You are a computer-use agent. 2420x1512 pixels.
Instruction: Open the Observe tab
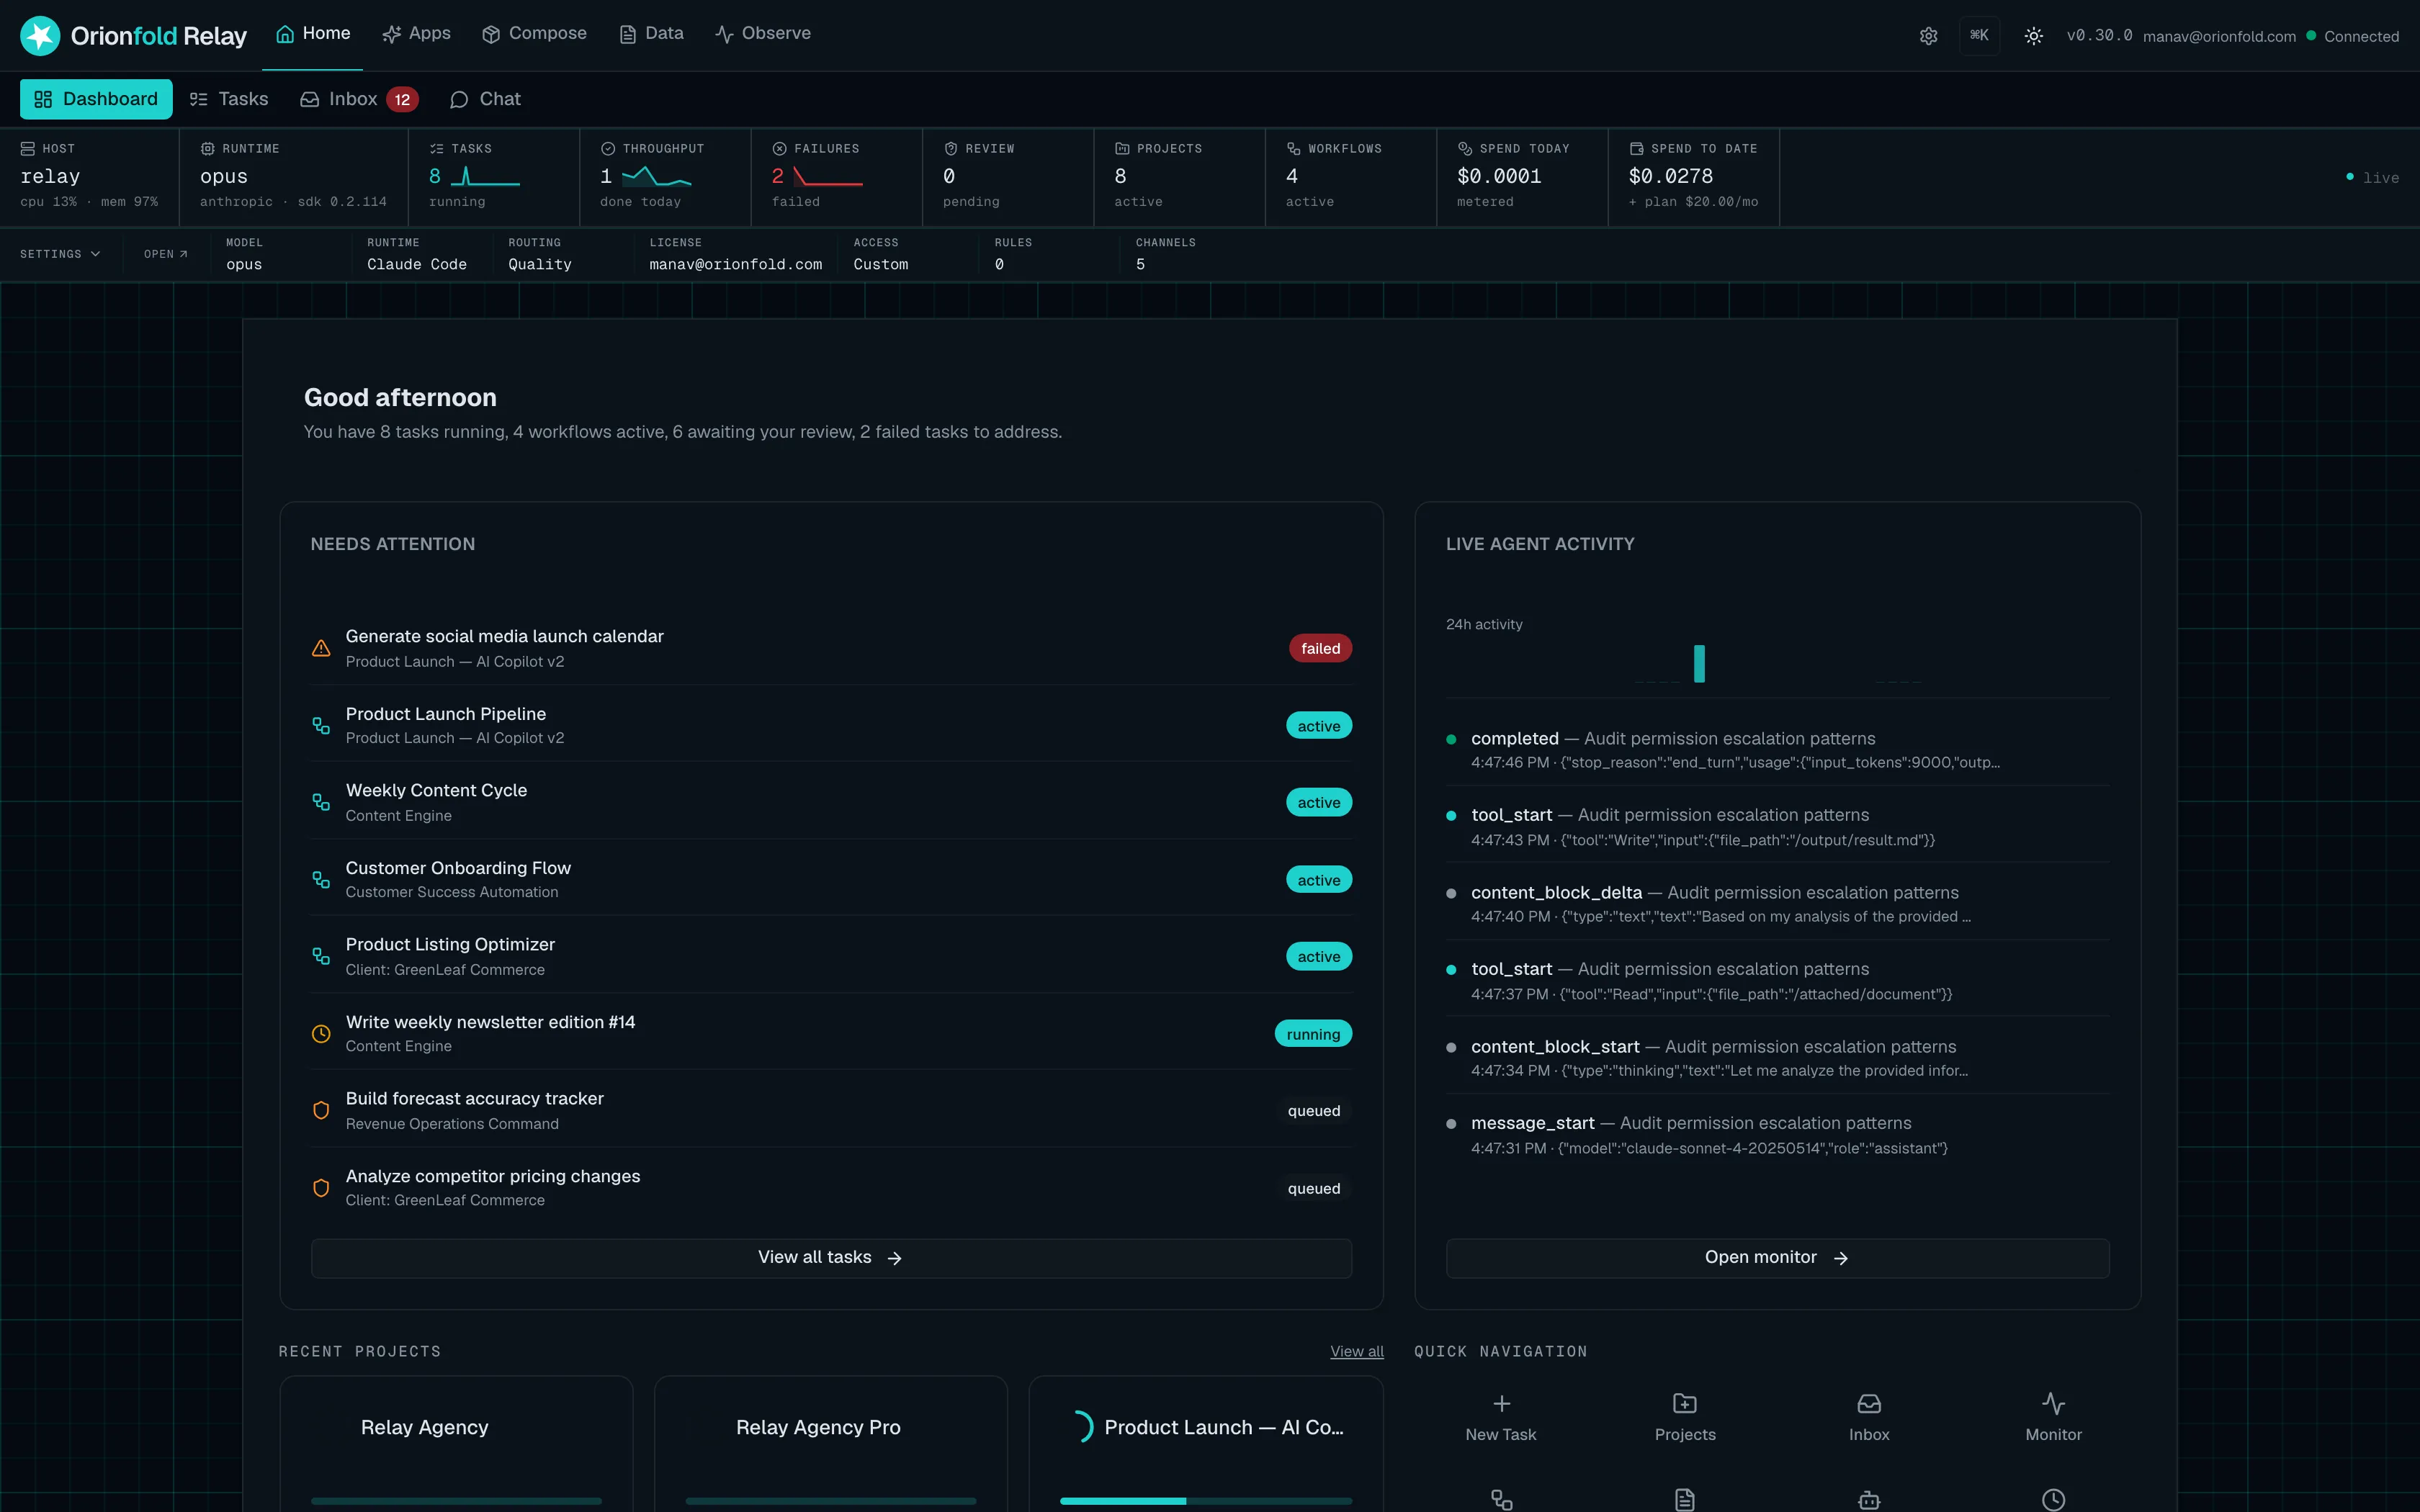(x=762, y=34)
